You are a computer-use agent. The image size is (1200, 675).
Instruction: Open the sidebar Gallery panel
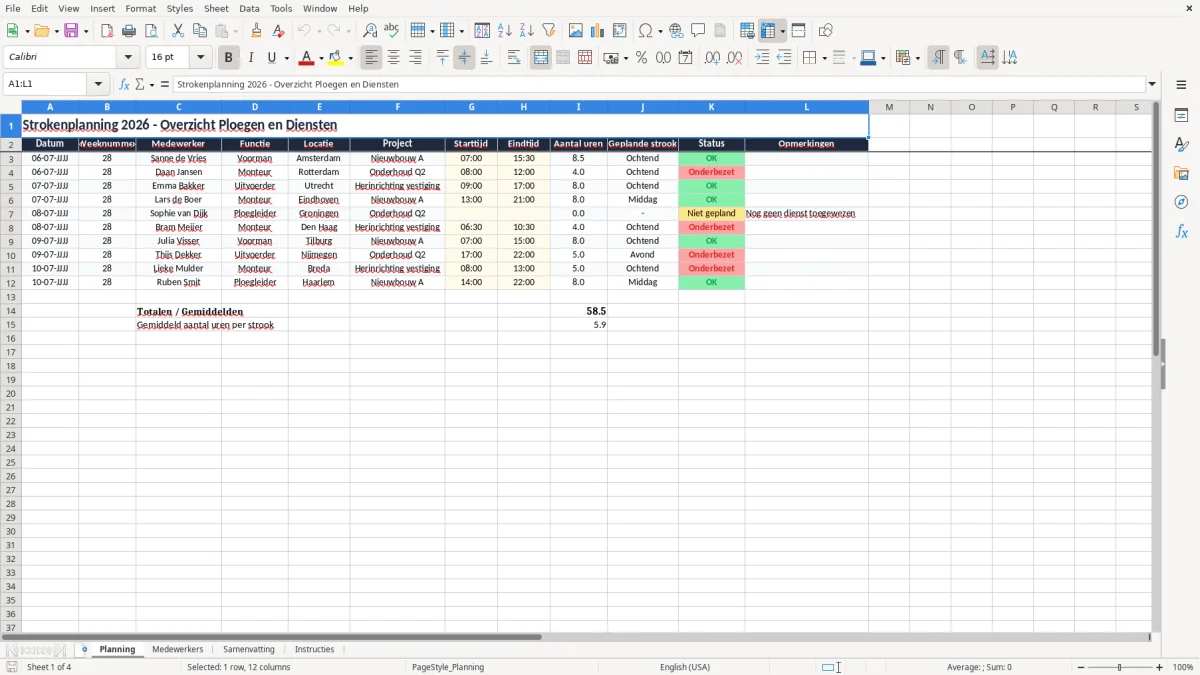1181,173
